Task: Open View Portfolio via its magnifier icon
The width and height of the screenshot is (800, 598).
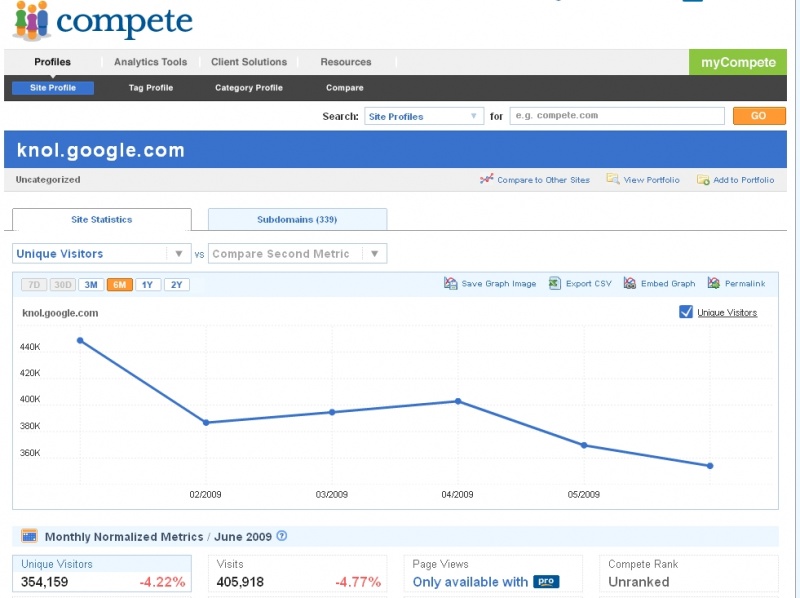Action: [x=612, y=181]
